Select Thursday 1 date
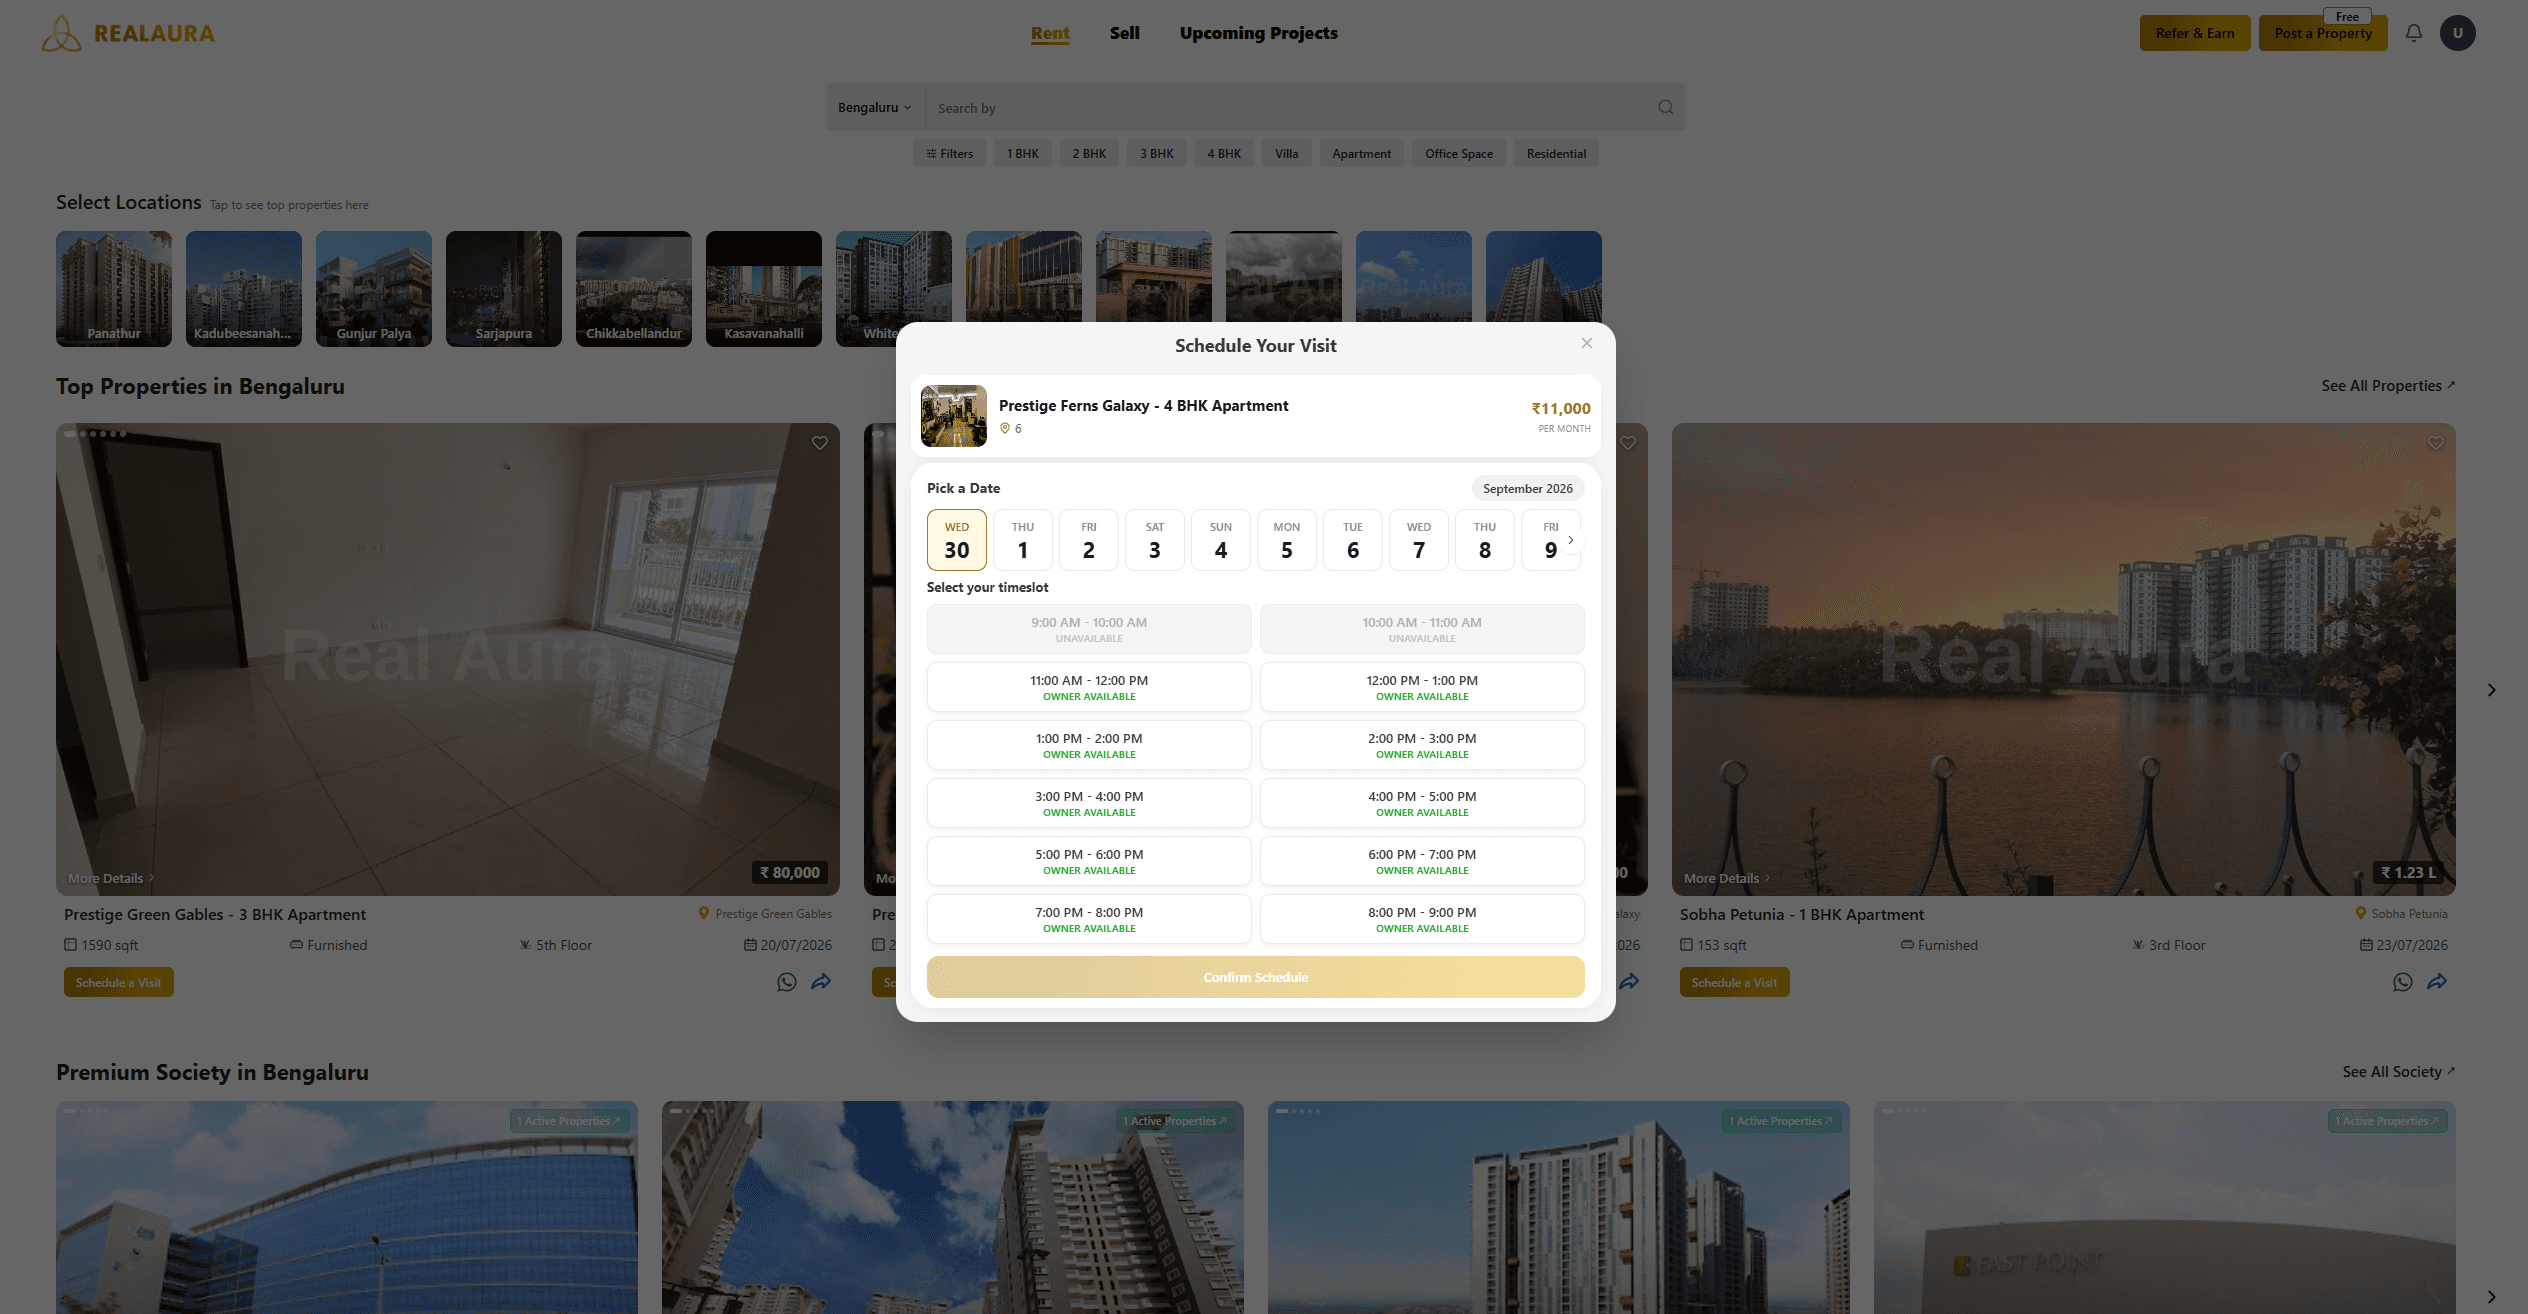 (1022, 540)
